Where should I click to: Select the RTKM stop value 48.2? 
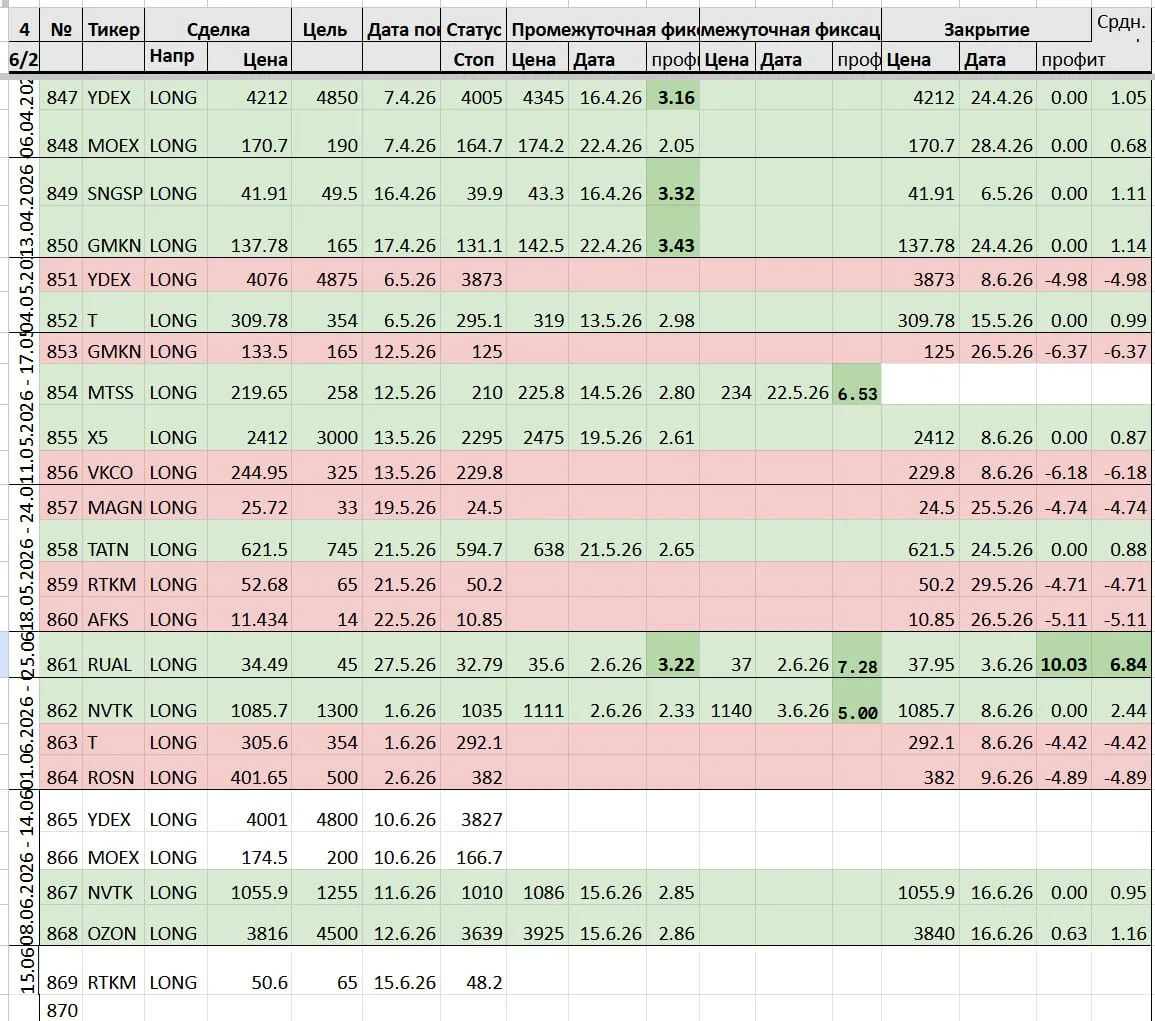[x=474, y=982]
